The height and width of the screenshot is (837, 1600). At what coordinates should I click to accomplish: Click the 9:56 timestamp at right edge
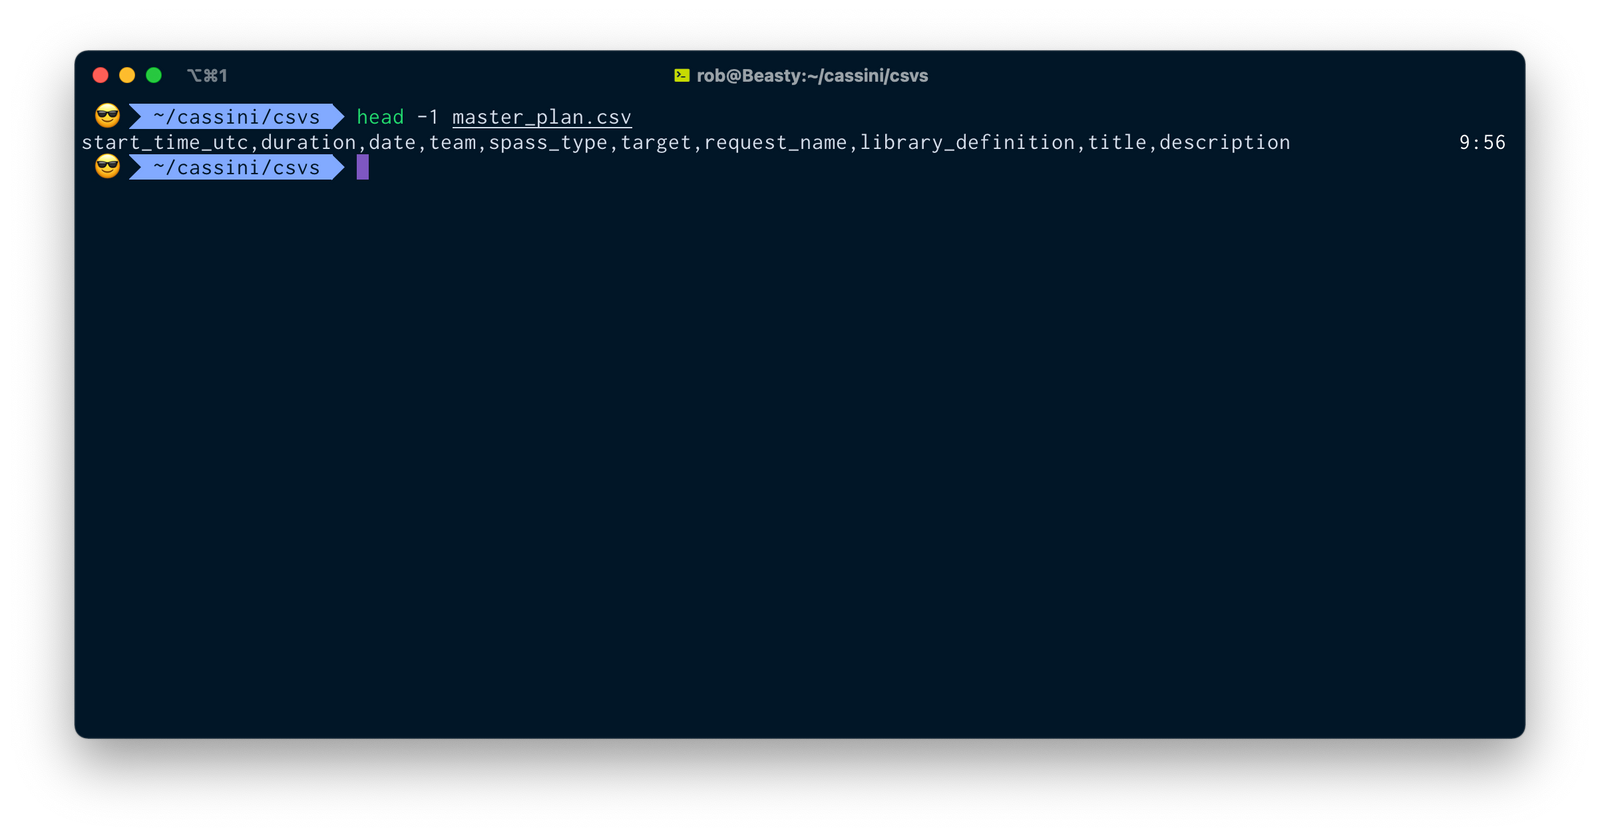point(1481,143)
